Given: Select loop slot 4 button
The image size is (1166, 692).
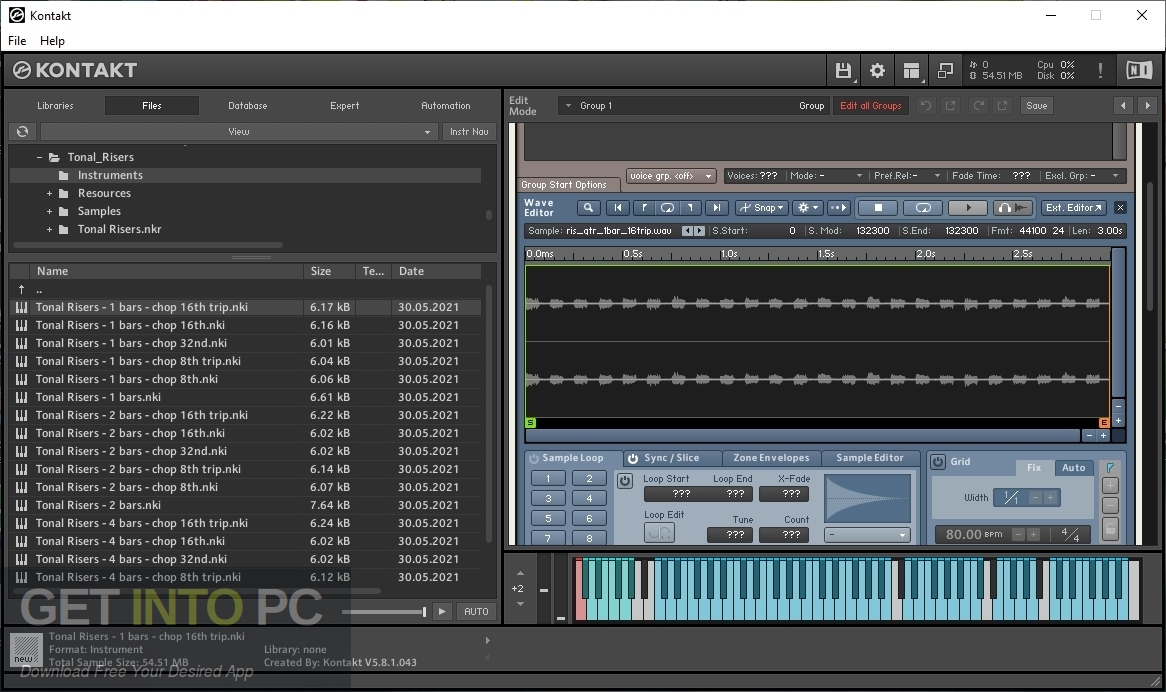Looking at the screenshot, I should click(589, 499).
